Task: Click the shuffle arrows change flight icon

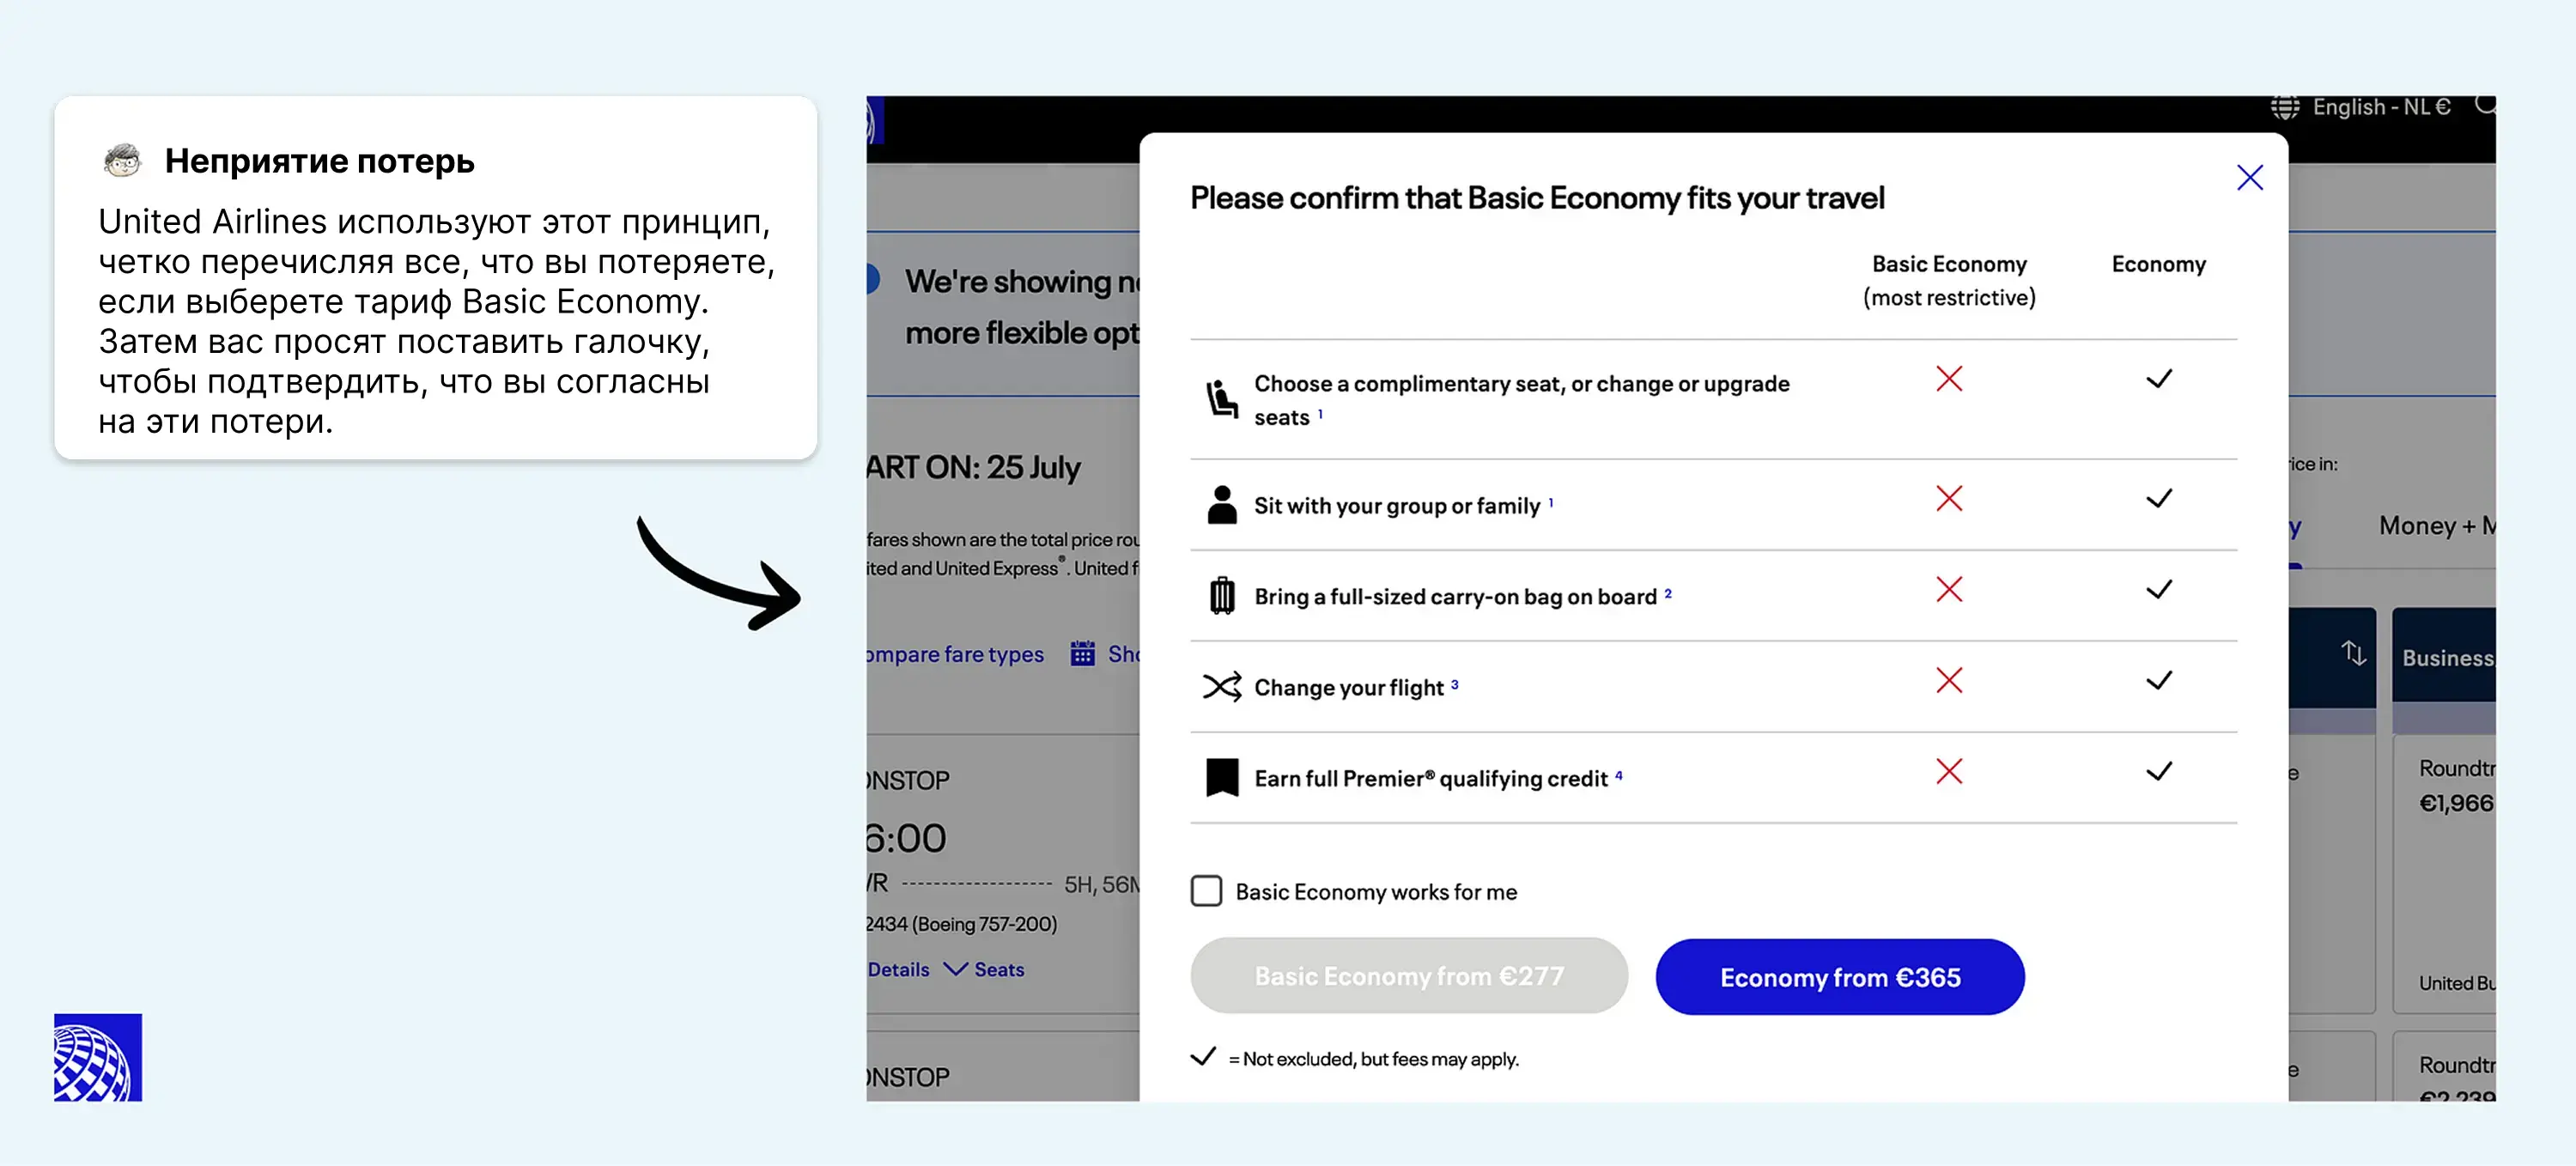Action: pos(1221,687)
